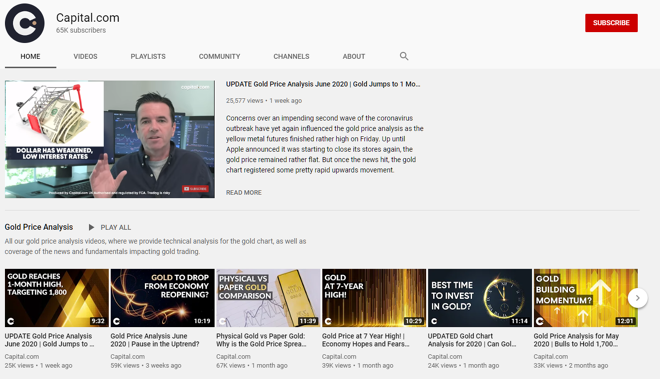This screenshot has width=660, height=379.
Task: Open 'Physical vs Paper Gold Comparison' thumbnail
Action: [x=268, y=298]
